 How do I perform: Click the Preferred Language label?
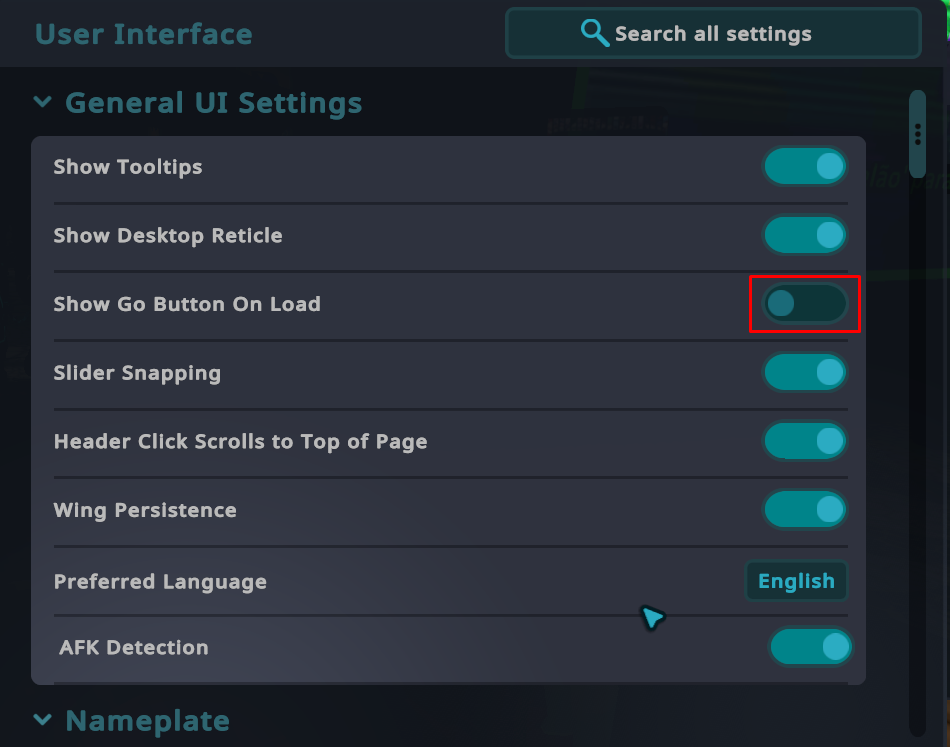(x=160, y=582)
